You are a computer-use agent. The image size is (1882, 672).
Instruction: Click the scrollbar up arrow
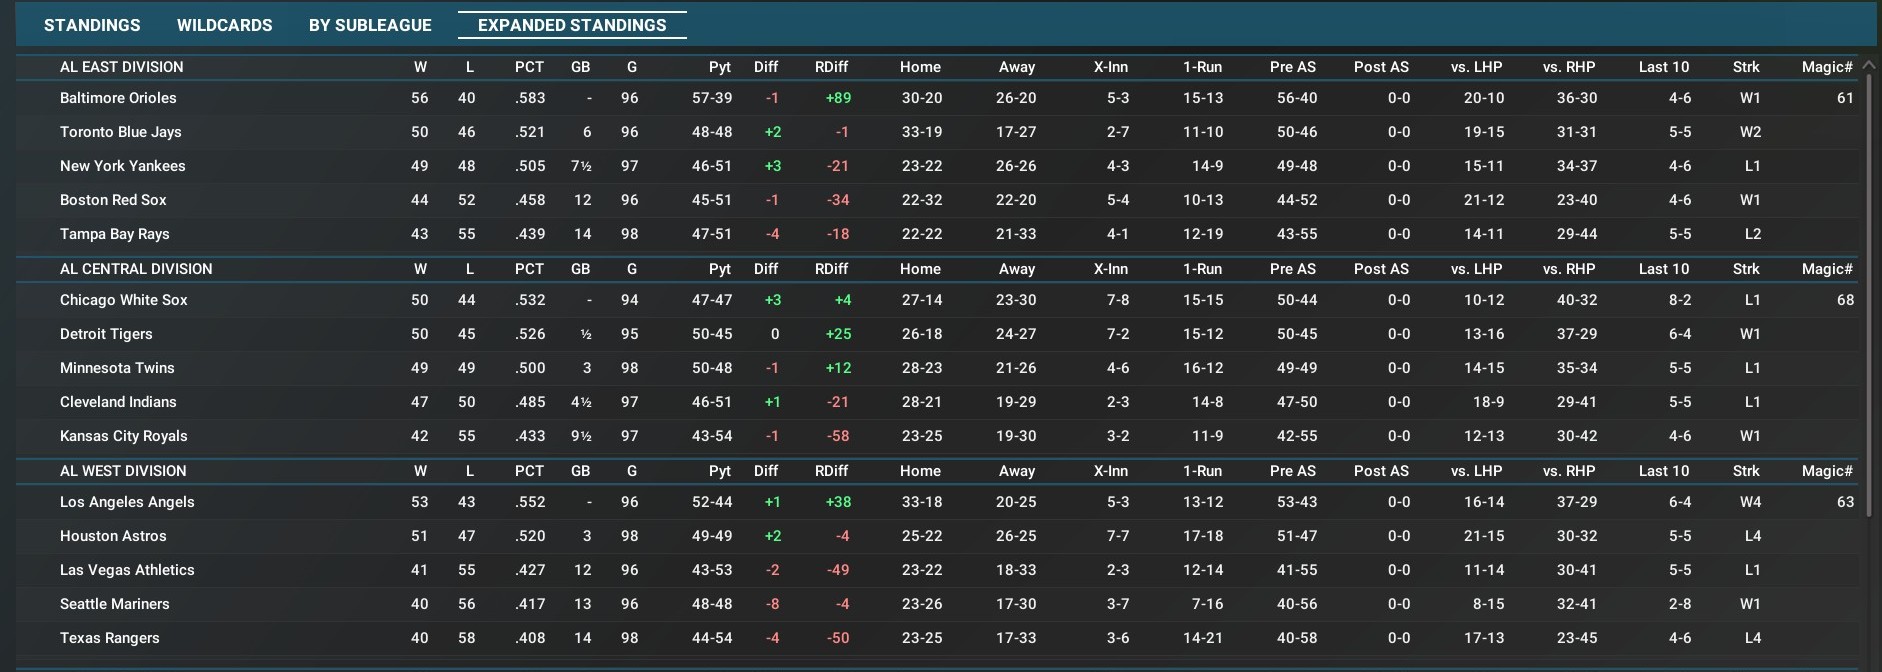pyautogui.click(x=1868, y=65)
